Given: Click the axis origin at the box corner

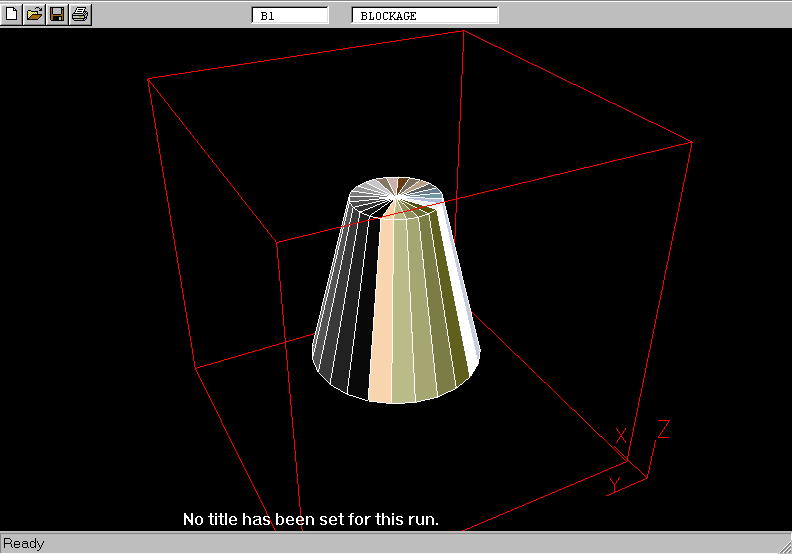Looking at the screenshot, I should (x=629, y=460).
